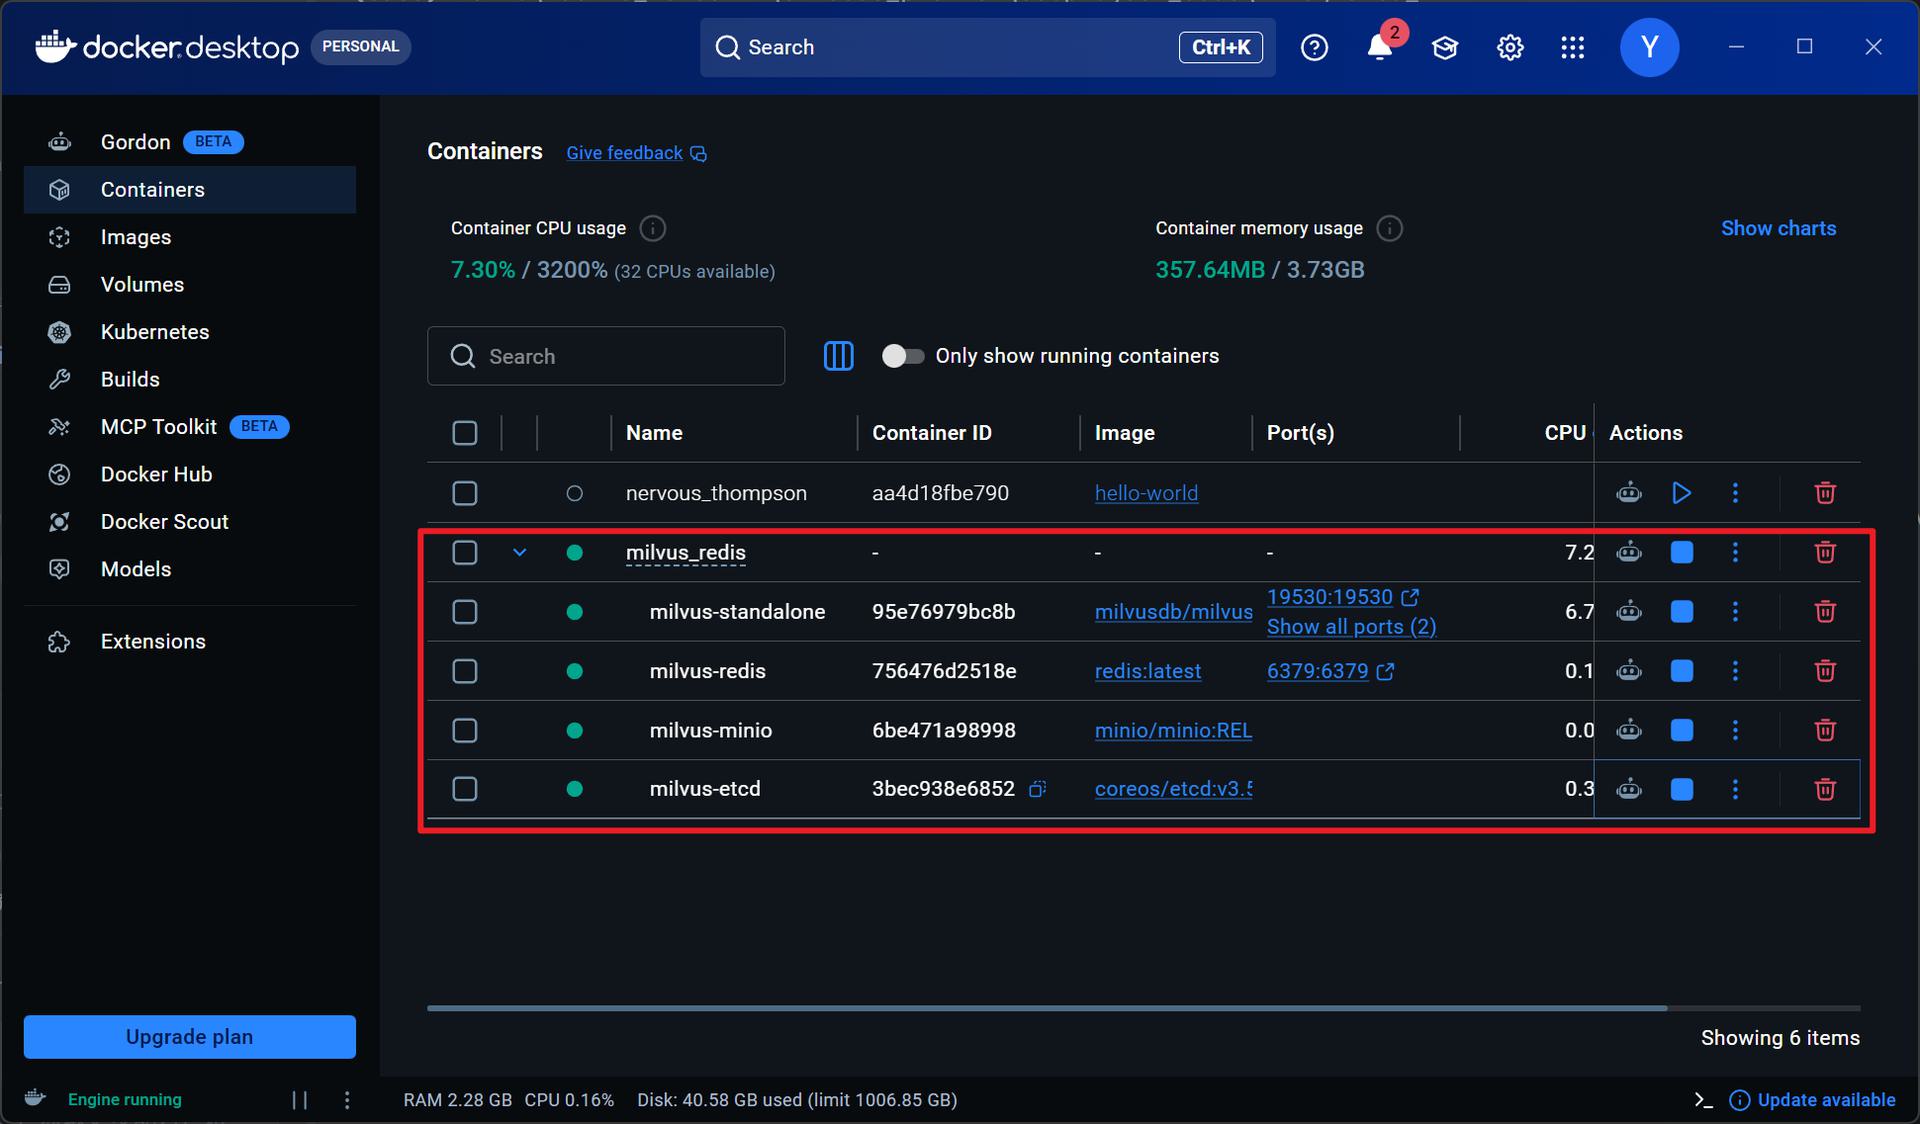Check the milvus-minio row checkbox
Image resolution: width=1920 pixels, height=1124 pixels.
pyautogui.click(x=465, y=730)
